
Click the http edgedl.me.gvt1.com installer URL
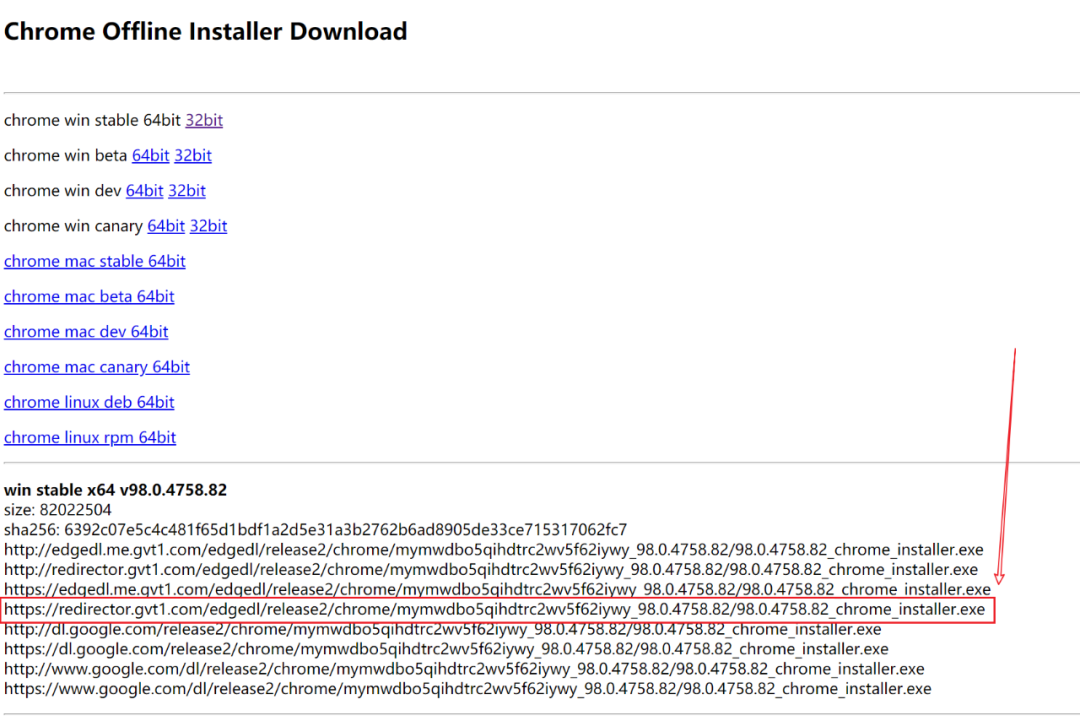(493, 550)
